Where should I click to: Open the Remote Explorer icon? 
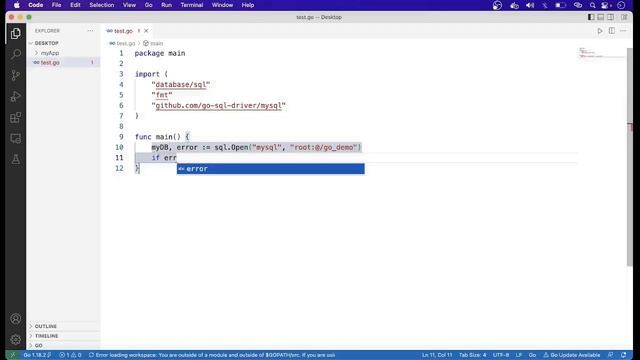16,138
